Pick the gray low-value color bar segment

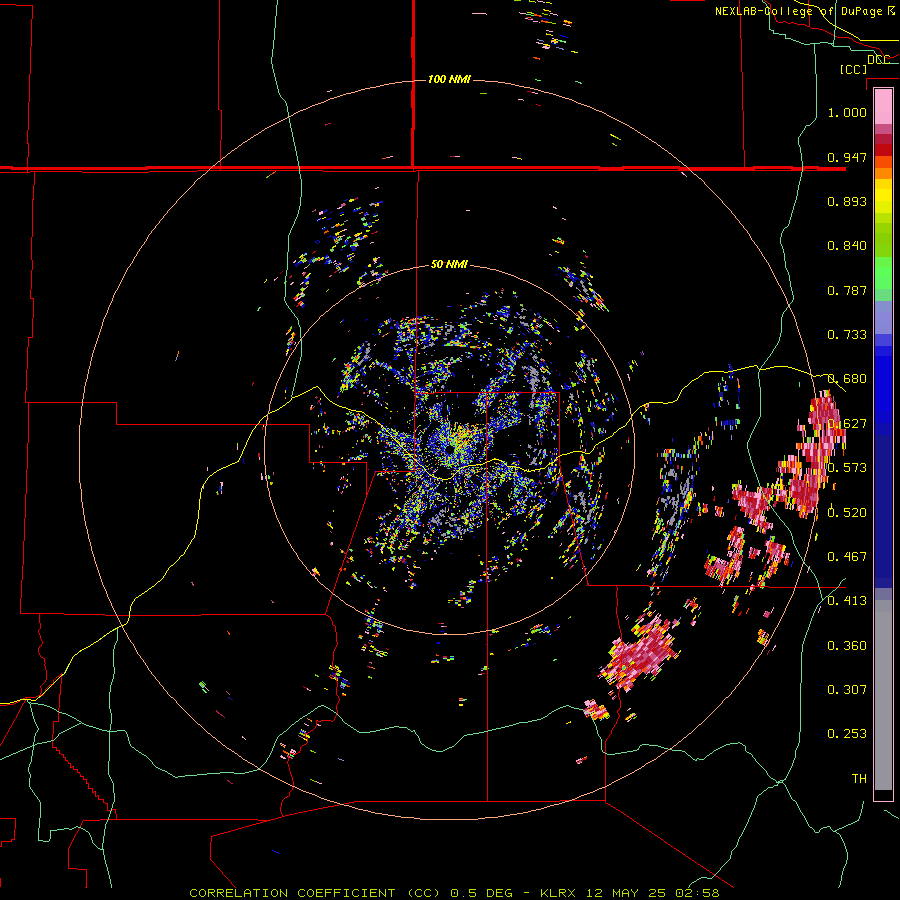pyautogui.click(x=883, y=695)
